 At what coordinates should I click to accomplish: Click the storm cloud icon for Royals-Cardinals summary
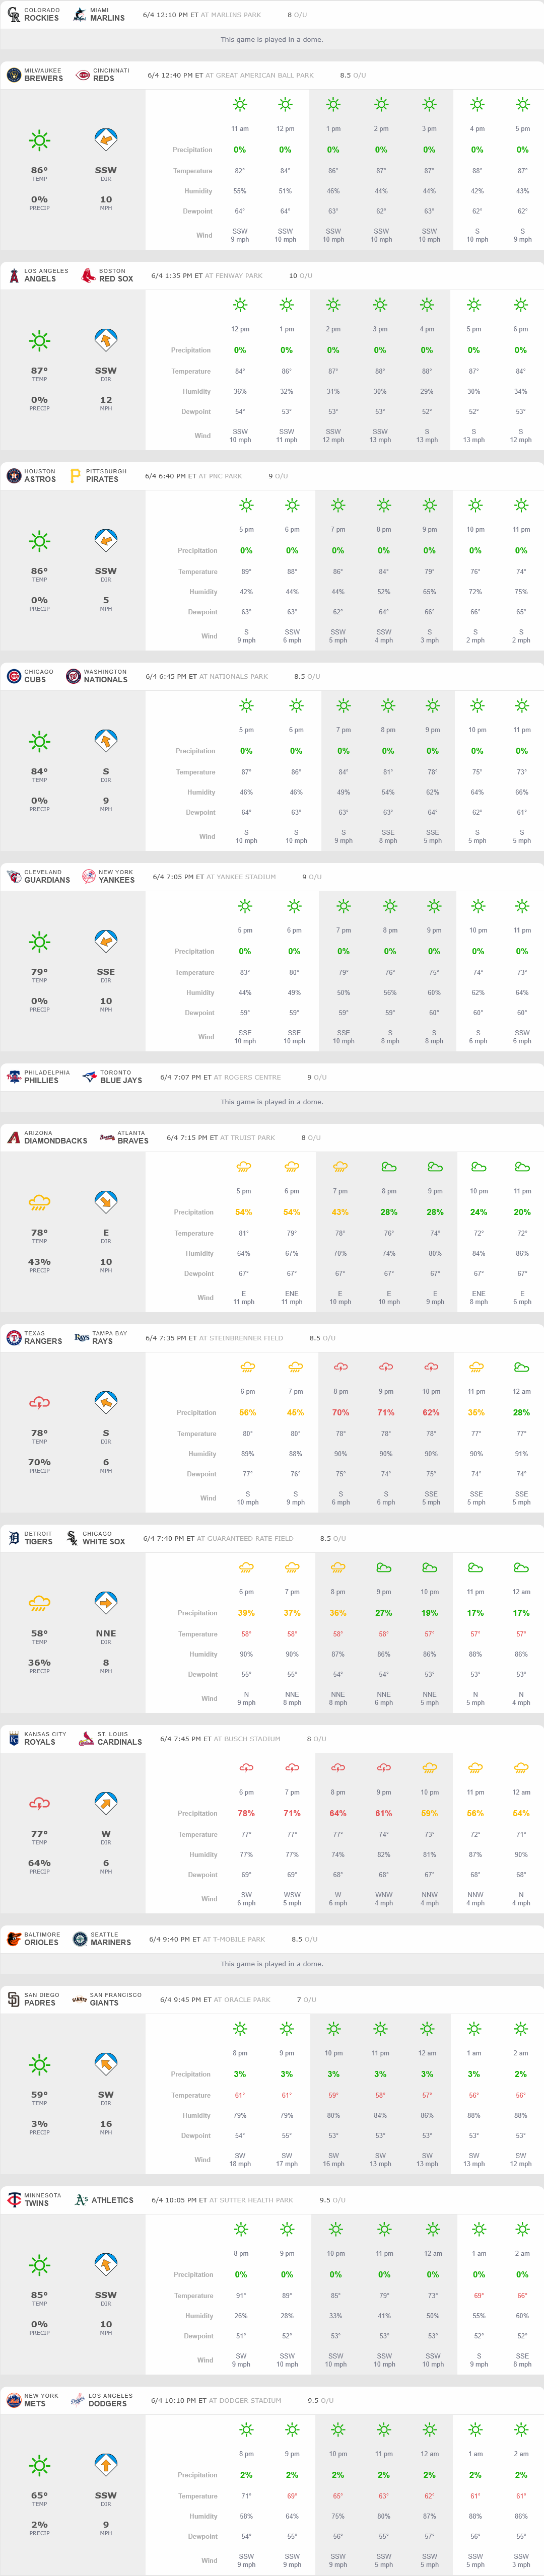click(39, 1803)
